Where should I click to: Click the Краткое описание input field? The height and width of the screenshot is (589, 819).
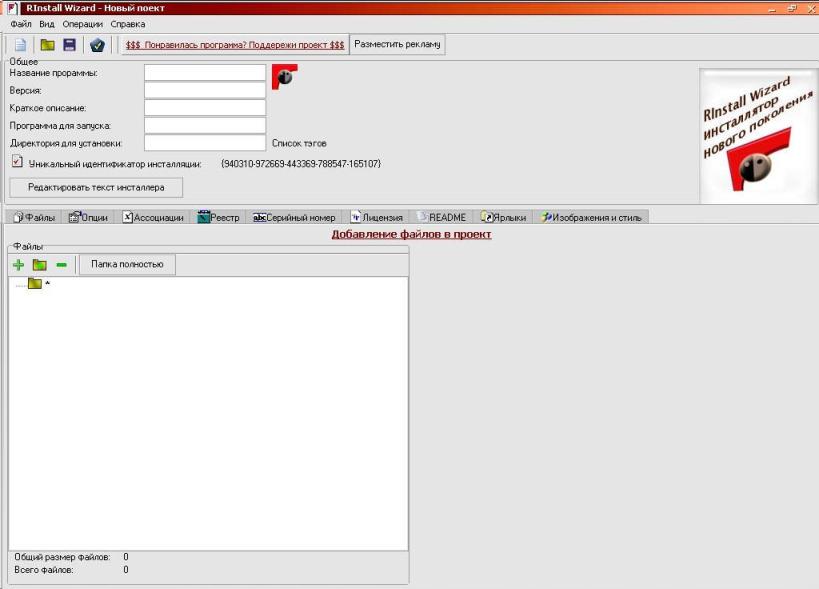pyautogui.click(x=205, y=108)
